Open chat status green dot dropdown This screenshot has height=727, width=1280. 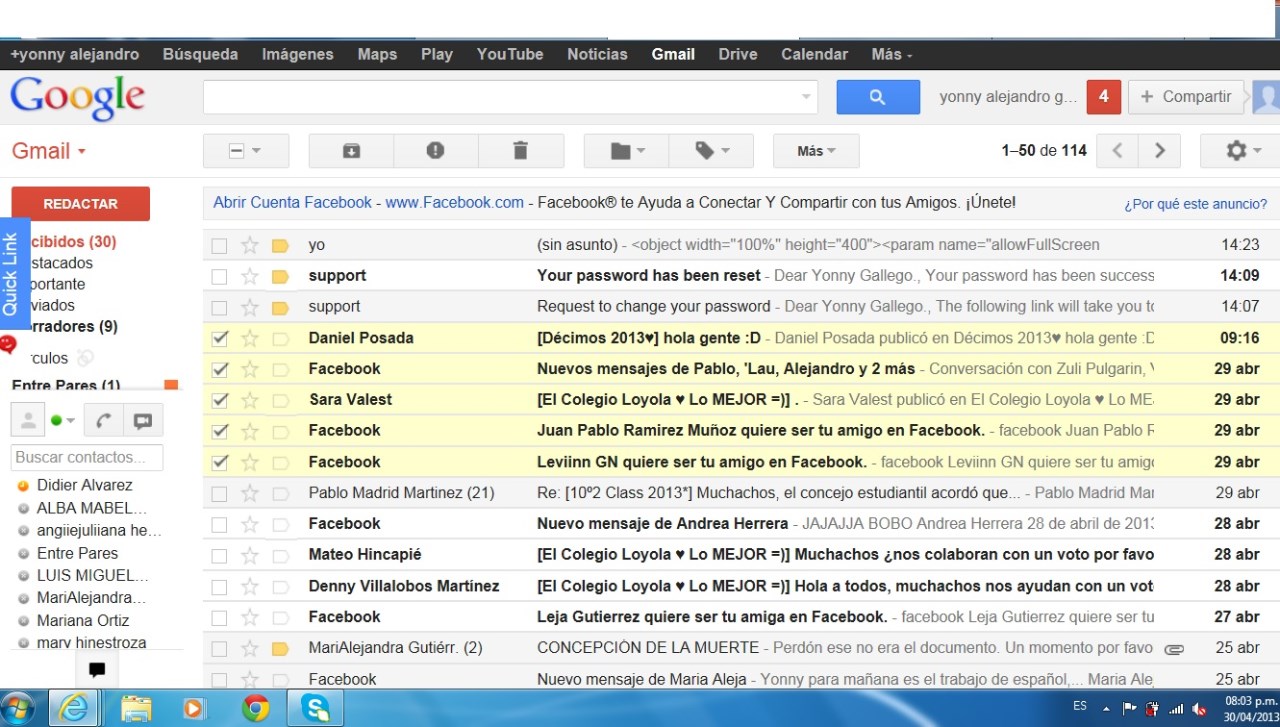click(x=63, y=421)
